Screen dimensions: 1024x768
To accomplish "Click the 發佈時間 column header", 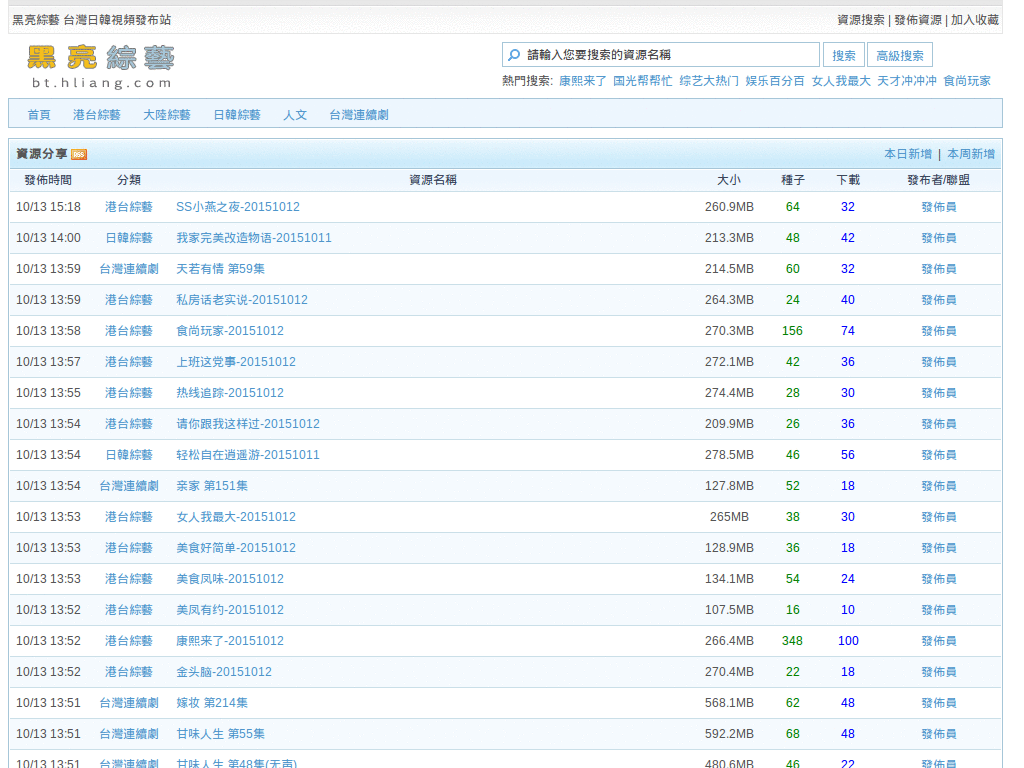I will [x=48, y=180].
